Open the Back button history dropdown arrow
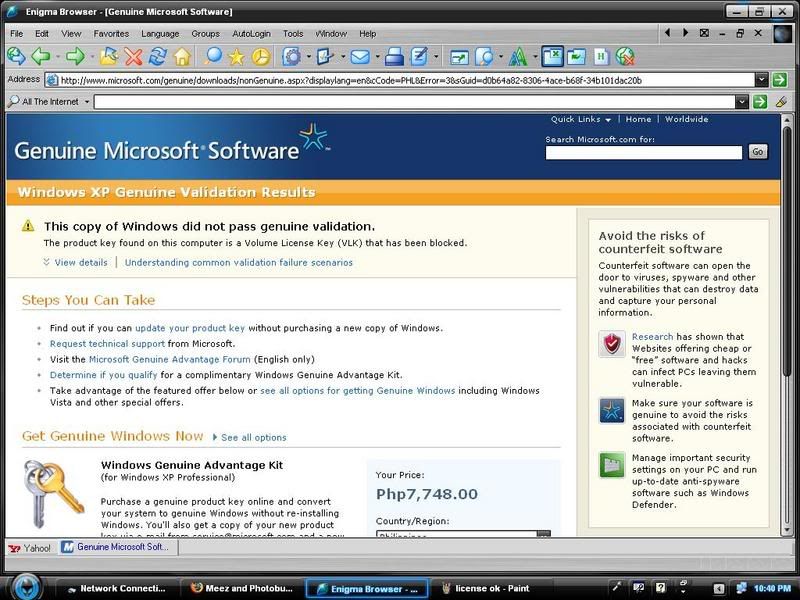 click(58, 57)
